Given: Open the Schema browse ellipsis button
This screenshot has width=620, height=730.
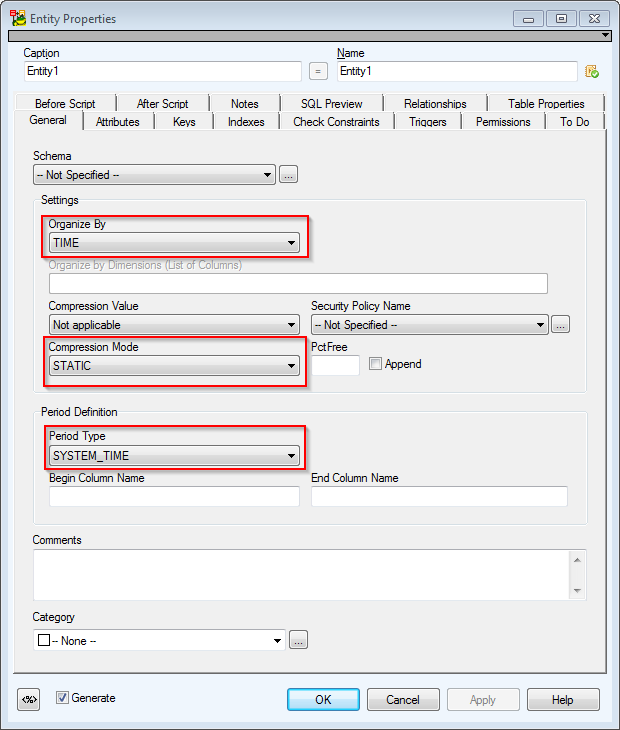Looking at the screenshot, I should (288, 175).
